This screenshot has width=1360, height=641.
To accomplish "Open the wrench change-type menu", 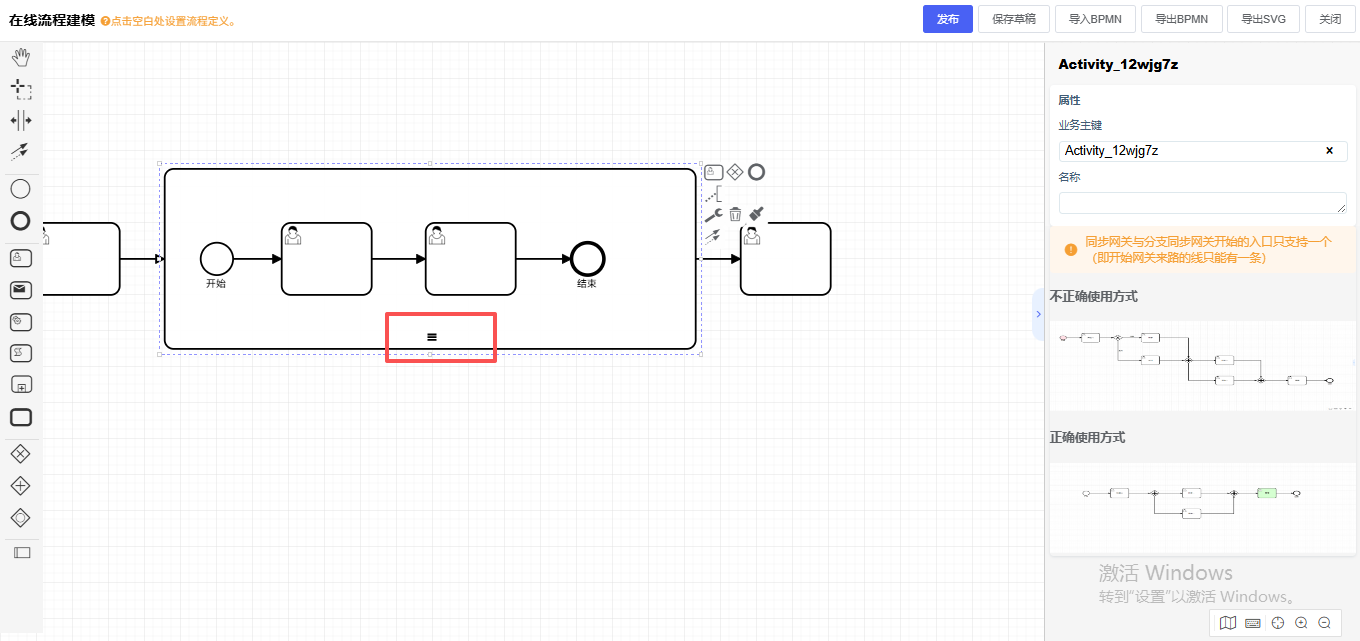I will [x=713, y=214].
